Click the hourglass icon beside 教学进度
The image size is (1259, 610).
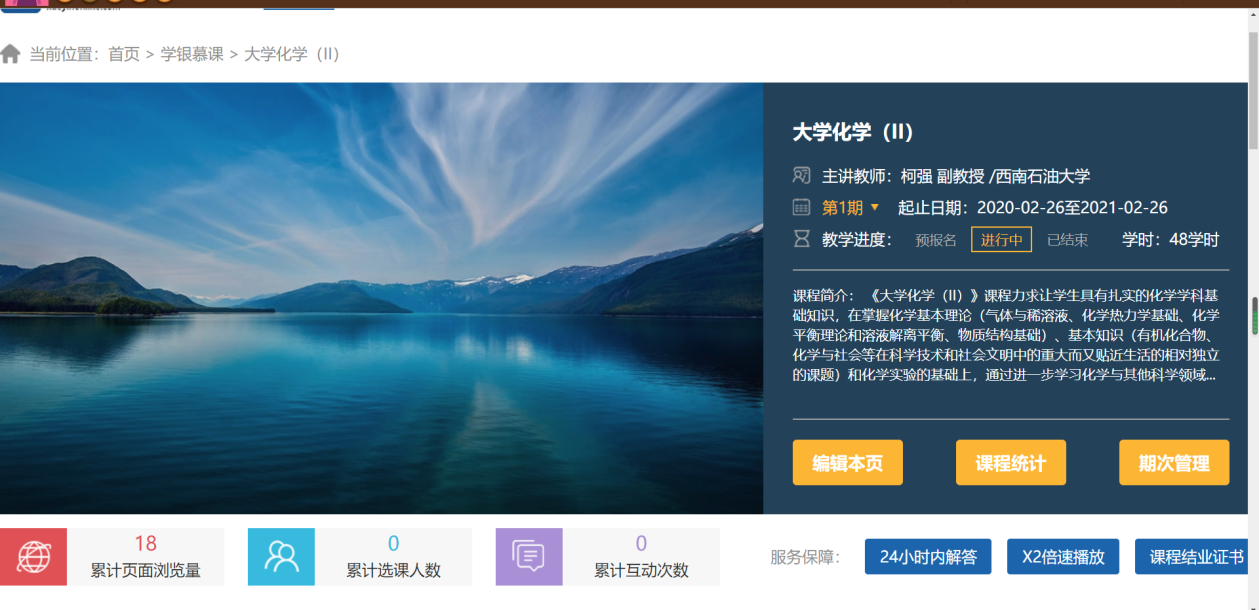(801, 240)
